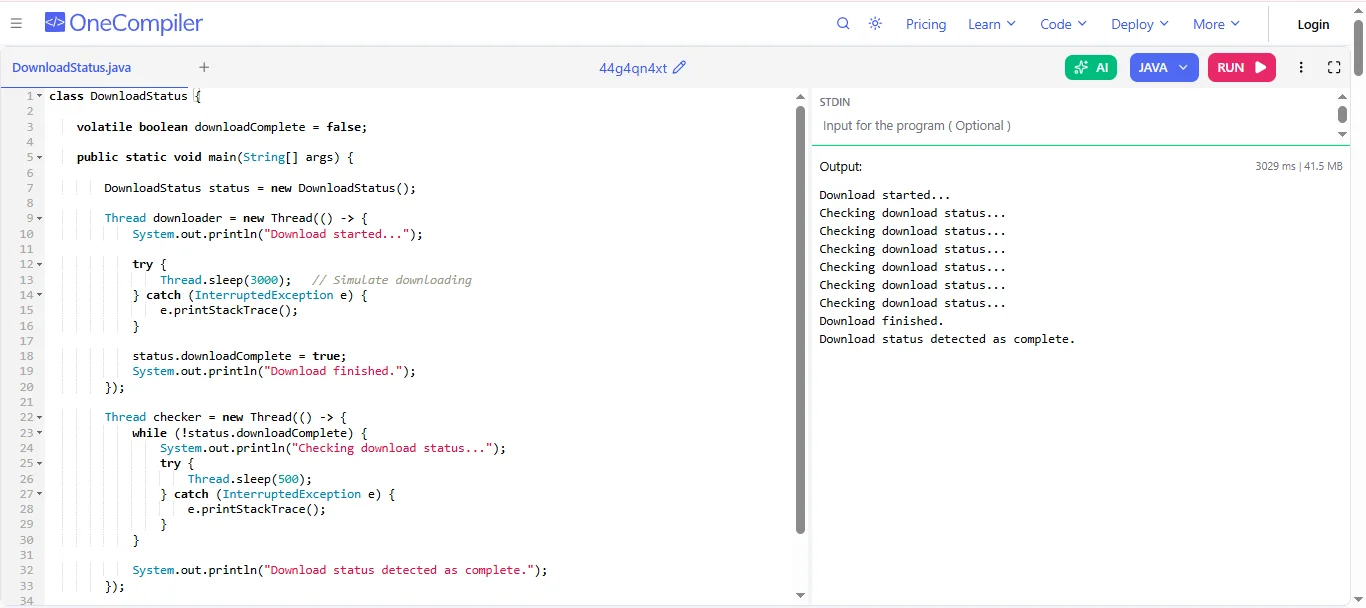This screenshot has height=608, width=1366.
Task: Open the AI assistant button
Action: [1091, 67]
